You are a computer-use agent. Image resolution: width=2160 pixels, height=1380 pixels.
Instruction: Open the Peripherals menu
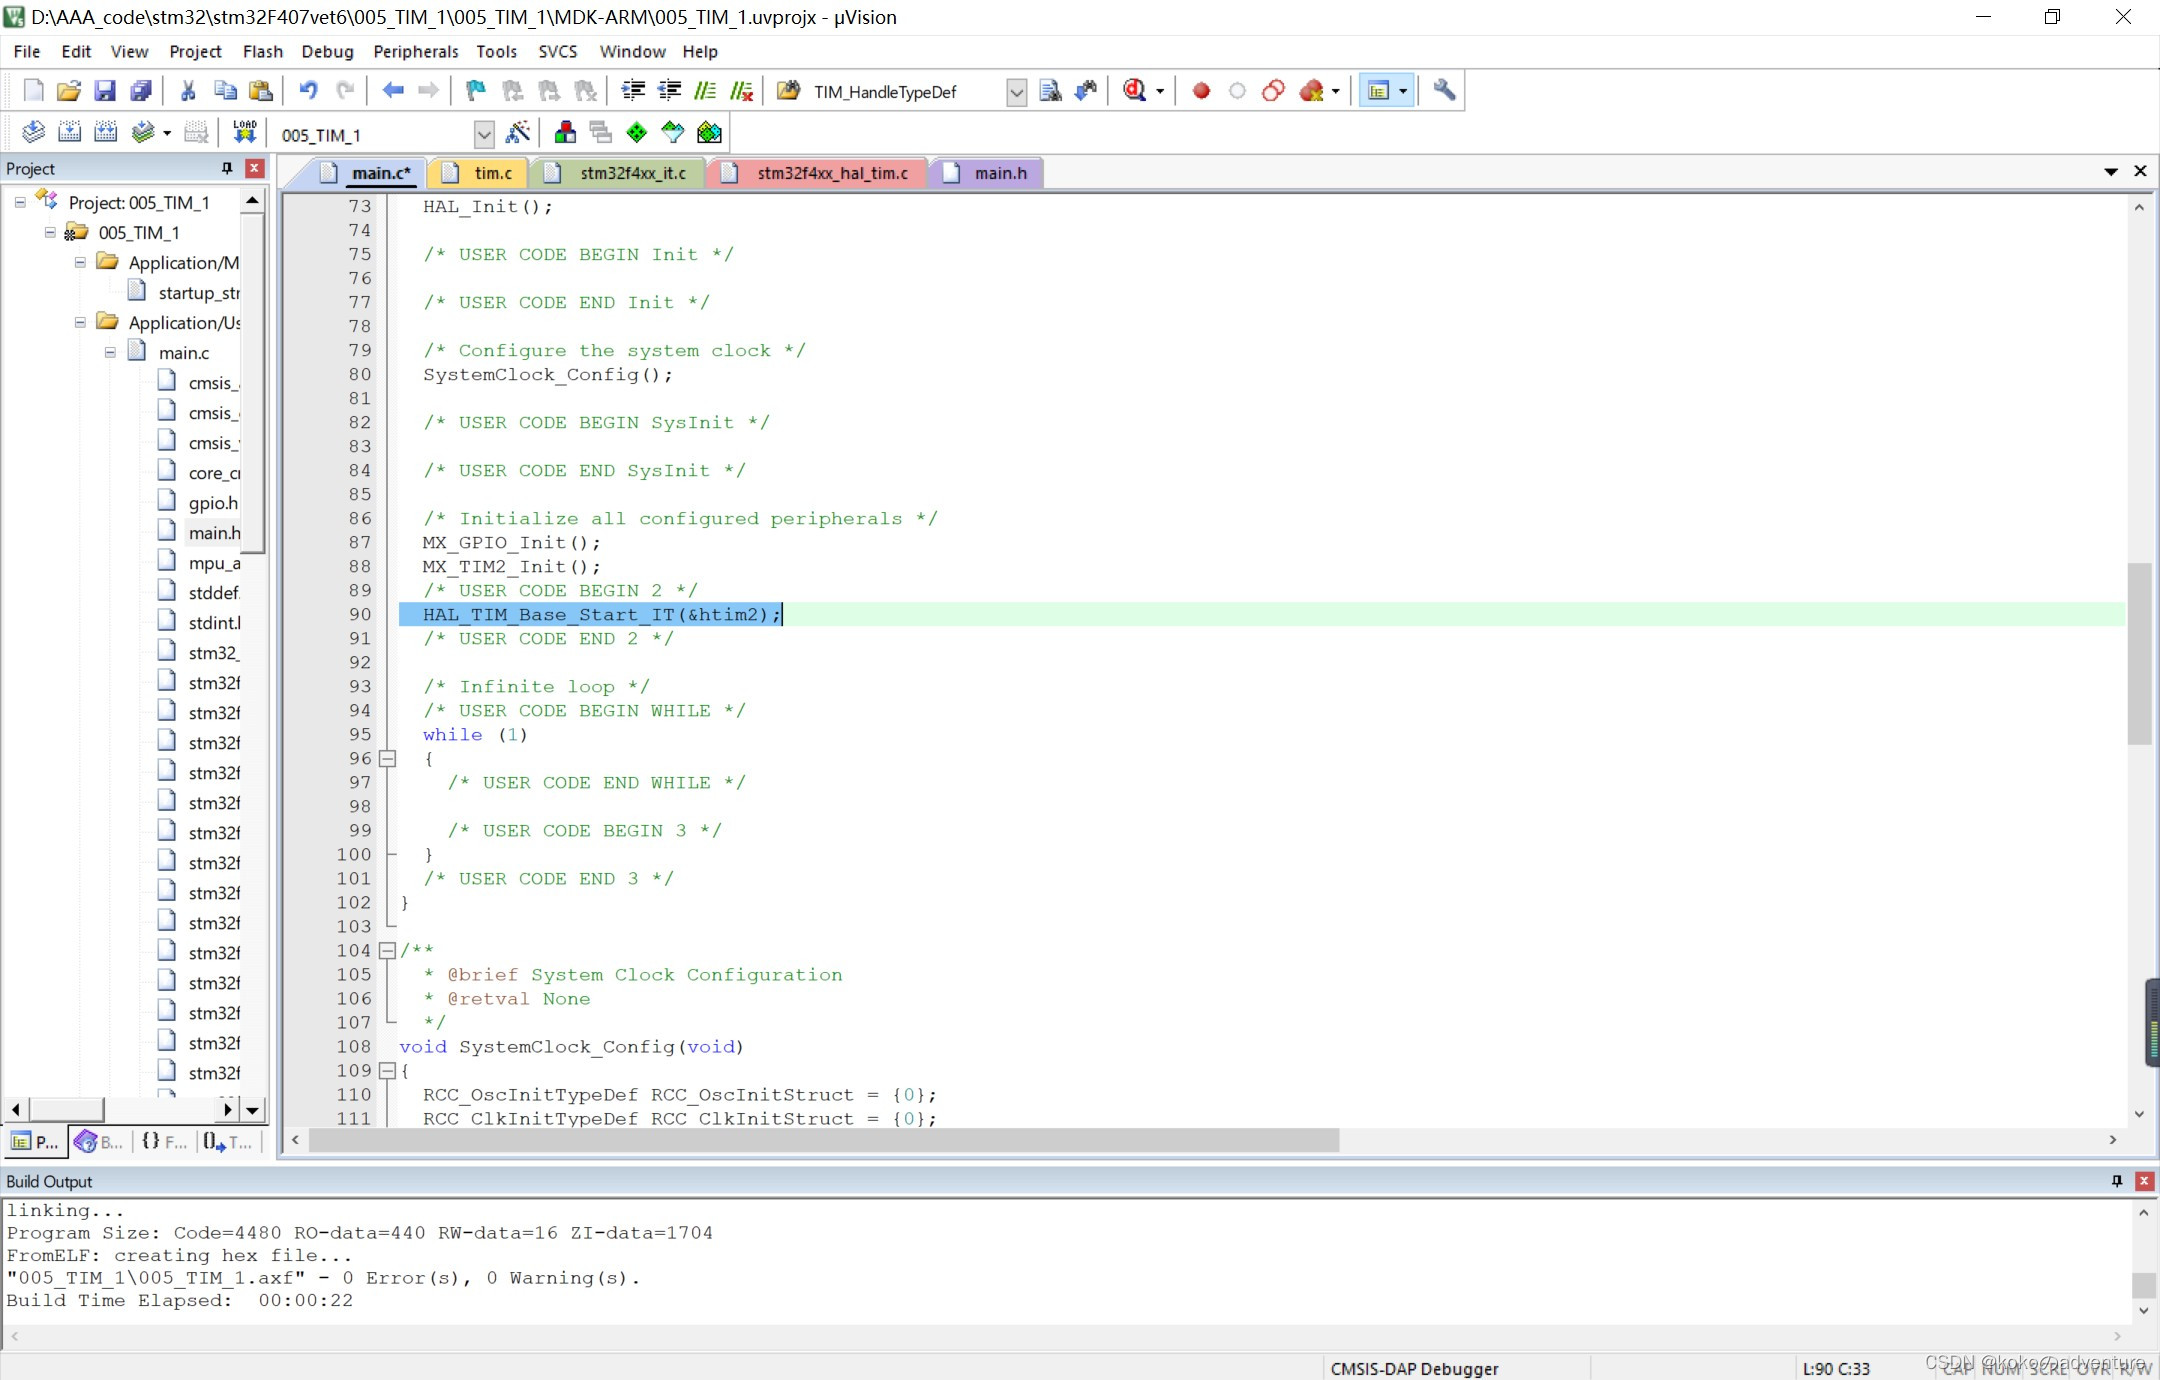pos(415,51)
